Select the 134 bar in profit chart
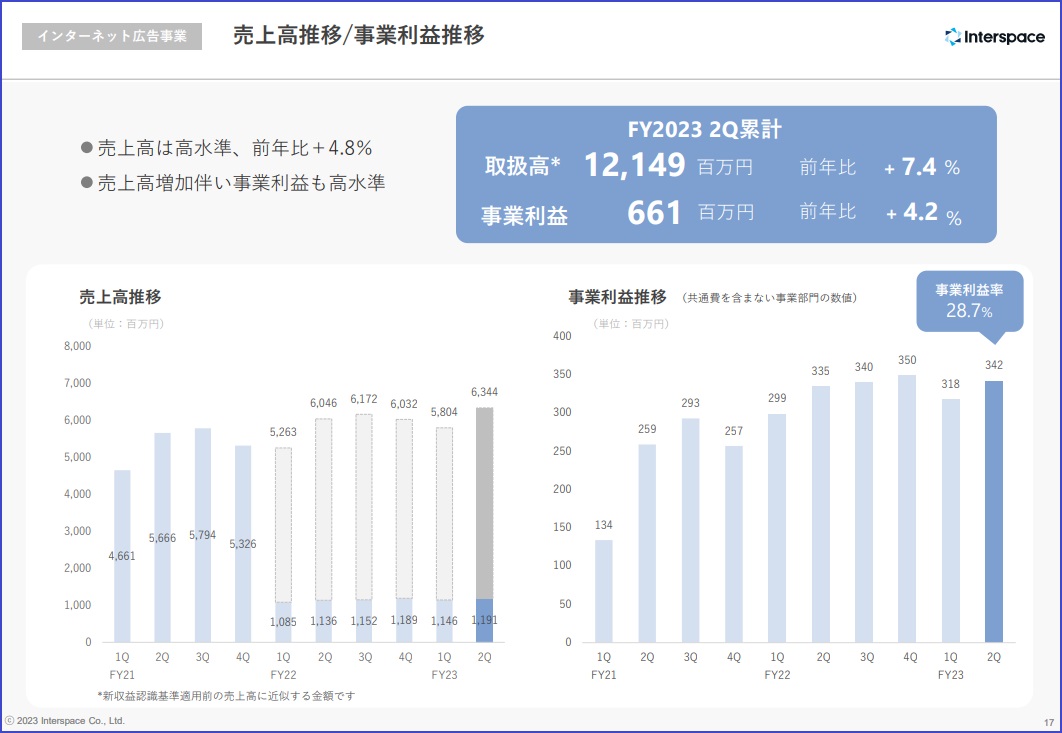The width and height of the screenshot is (1062, 733). tap(603, 590)
